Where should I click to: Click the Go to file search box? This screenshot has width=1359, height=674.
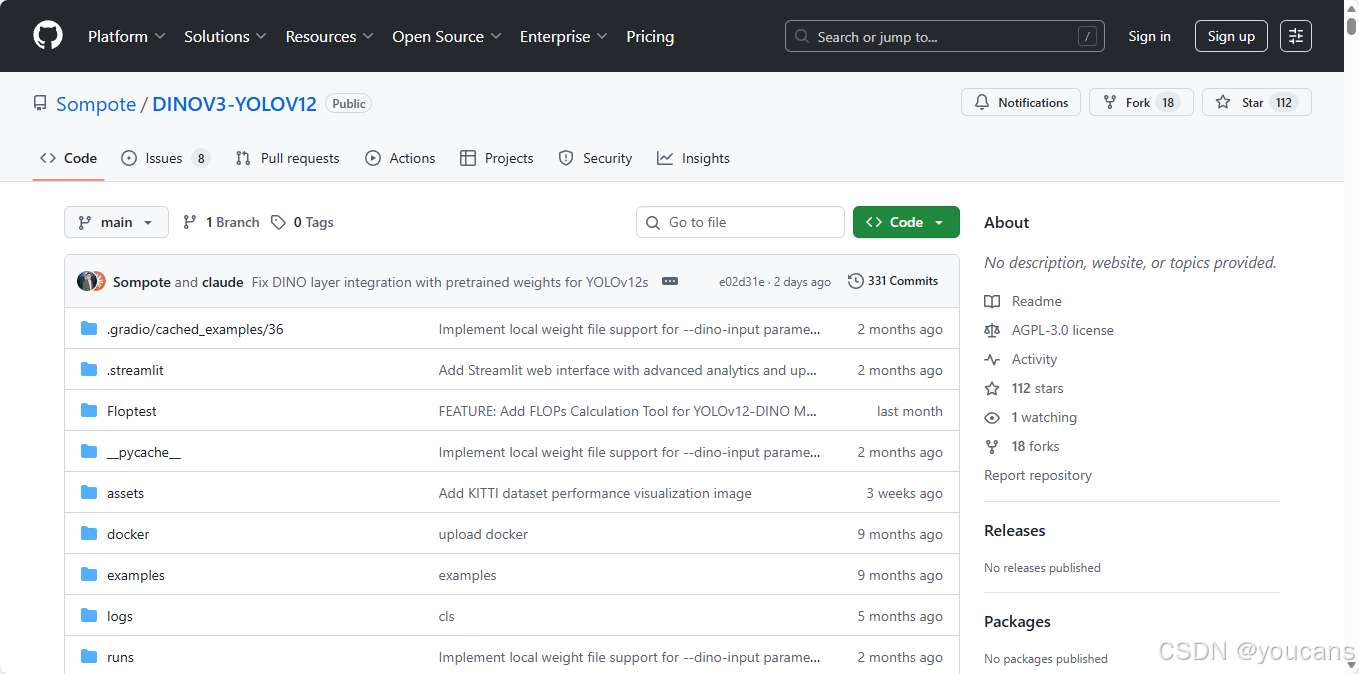pyautogui.click(x=740, y=222)
